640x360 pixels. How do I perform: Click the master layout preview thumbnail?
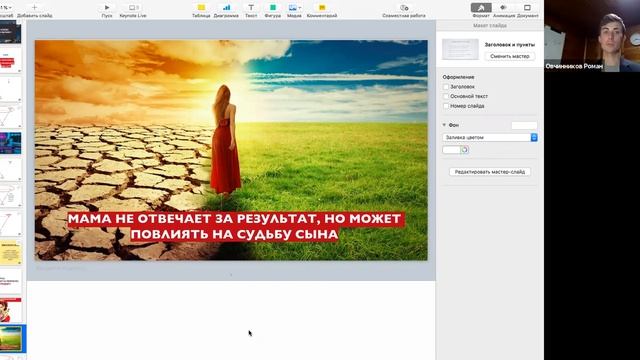[460, 49]
